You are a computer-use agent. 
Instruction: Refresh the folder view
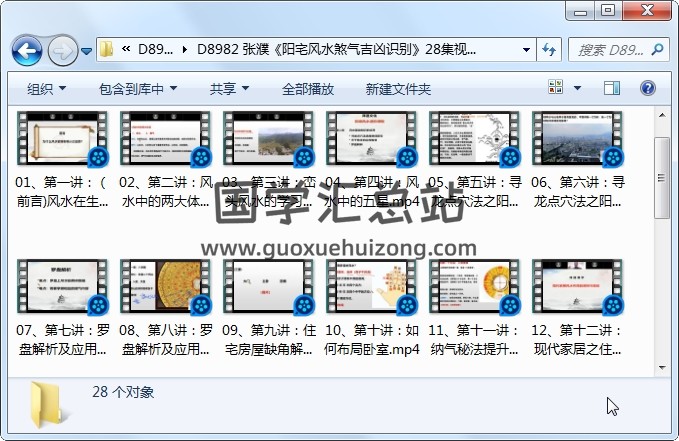pos(549,49)
